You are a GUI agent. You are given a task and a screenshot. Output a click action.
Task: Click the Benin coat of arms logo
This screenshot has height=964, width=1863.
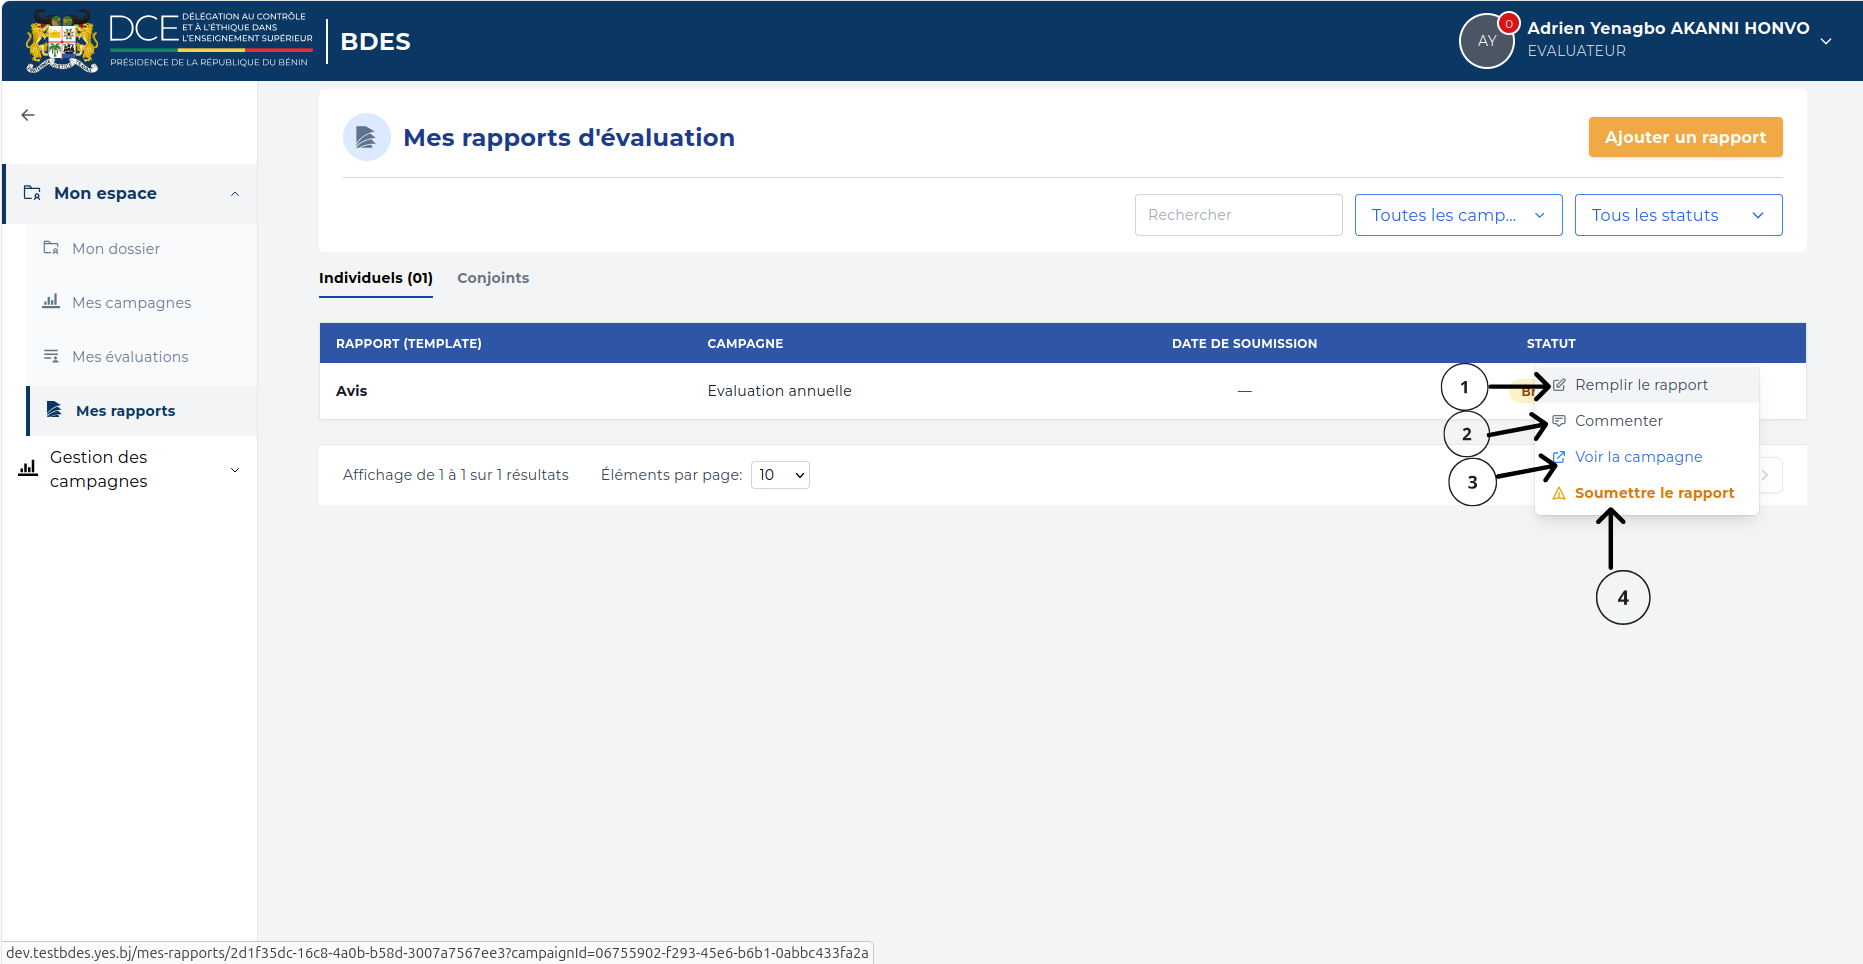coord(62,41)
